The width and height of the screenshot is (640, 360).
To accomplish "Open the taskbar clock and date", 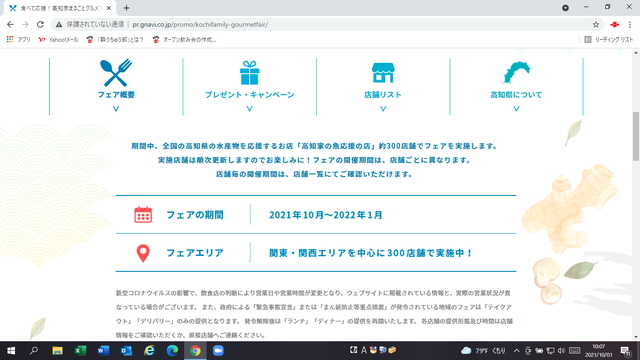I will click(599, 351).
